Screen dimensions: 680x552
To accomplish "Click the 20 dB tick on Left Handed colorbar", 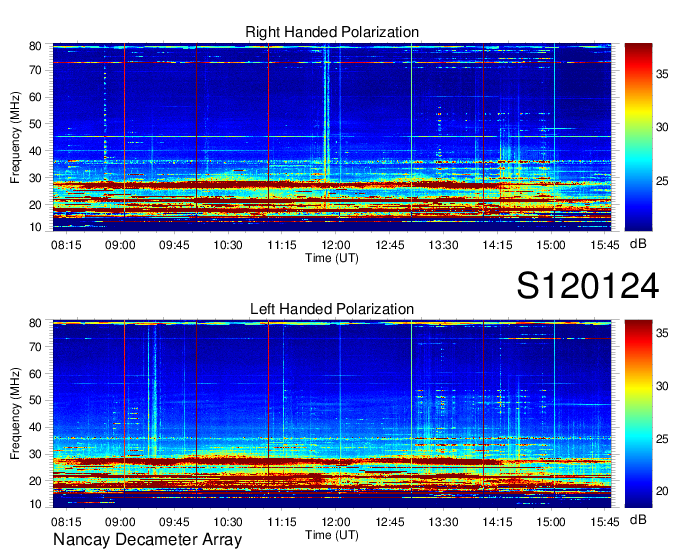I will 662,491.
